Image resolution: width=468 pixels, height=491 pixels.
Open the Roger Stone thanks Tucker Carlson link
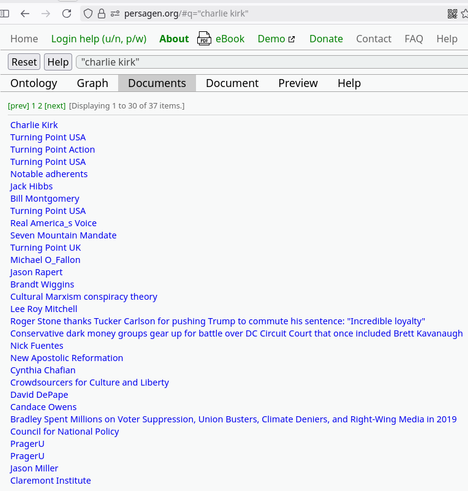pyautogui.click(x=218, y=321)
